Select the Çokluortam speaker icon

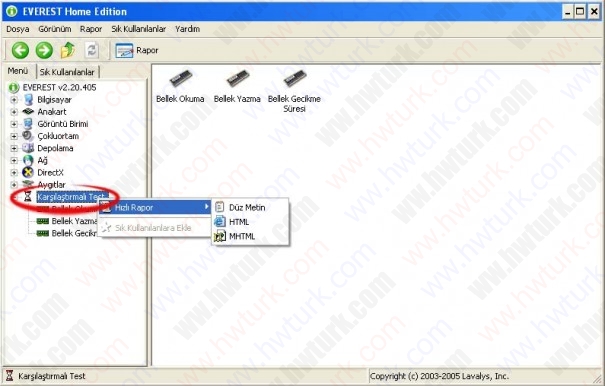[28, 136]
